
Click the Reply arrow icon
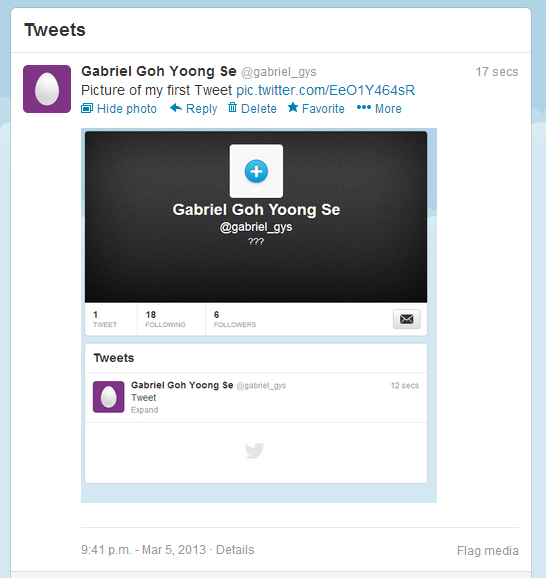point(176,108)
